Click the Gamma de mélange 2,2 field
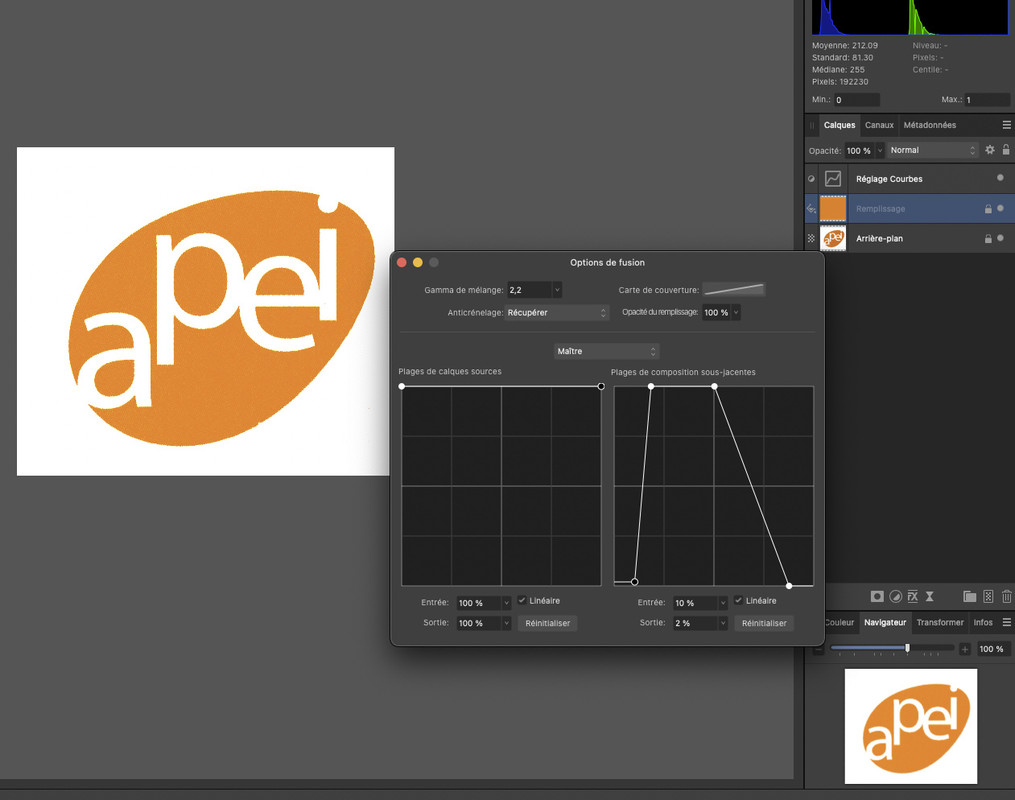 [530, 290]
